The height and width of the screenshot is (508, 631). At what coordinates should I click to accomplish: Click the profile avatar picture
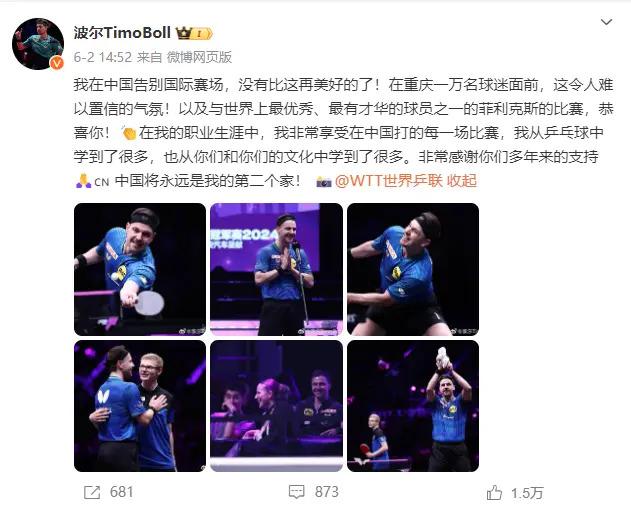(x=38, y=44)
